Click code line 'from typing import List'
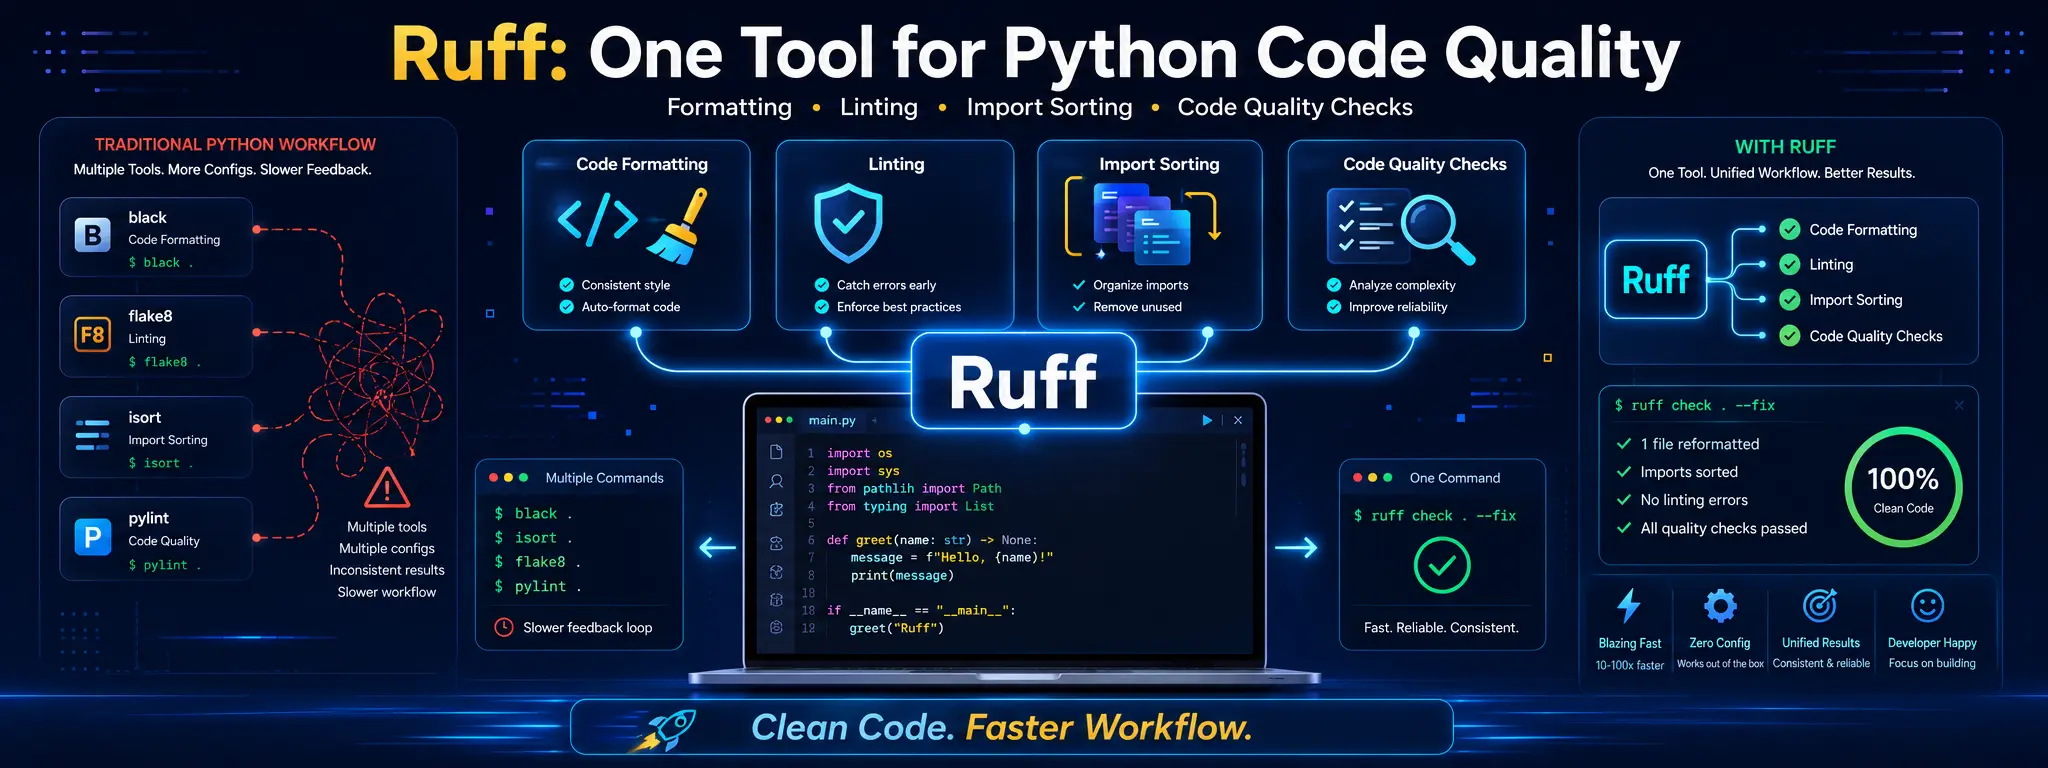 click(x=910, y=507)
